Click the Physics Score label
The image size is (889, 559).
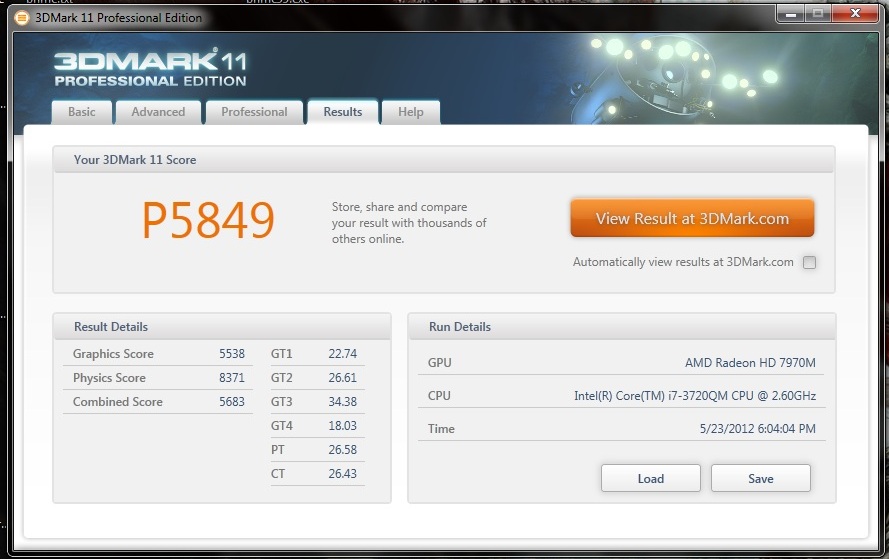109,378
